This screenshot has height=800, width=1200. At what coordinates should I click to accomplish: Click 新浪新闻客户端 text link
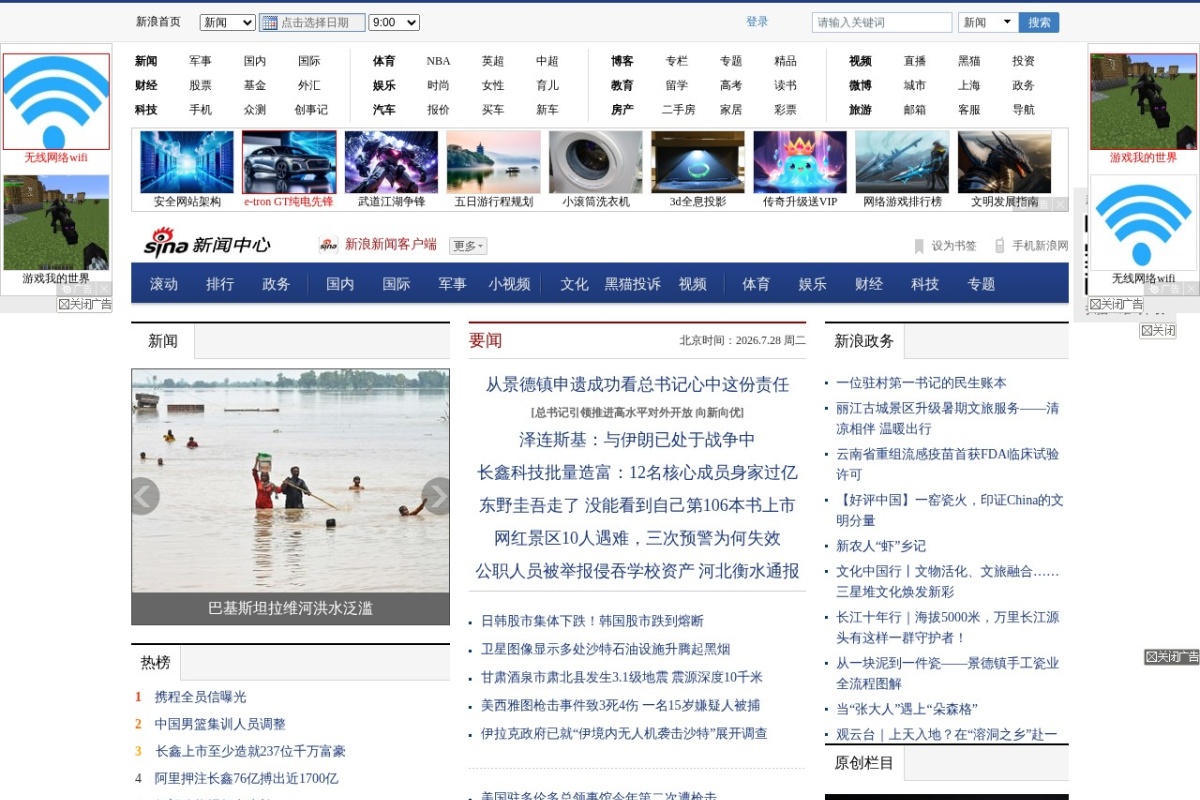(391, 244)
